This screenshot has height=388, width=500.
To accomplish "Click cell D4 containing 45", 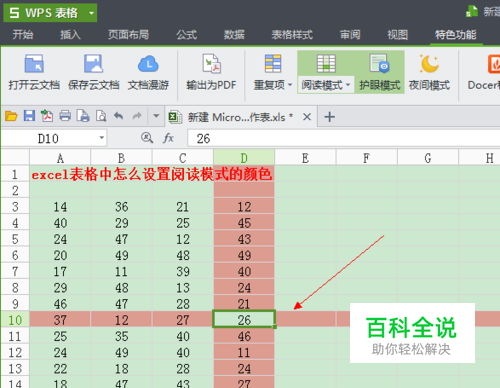I will 244,223.
